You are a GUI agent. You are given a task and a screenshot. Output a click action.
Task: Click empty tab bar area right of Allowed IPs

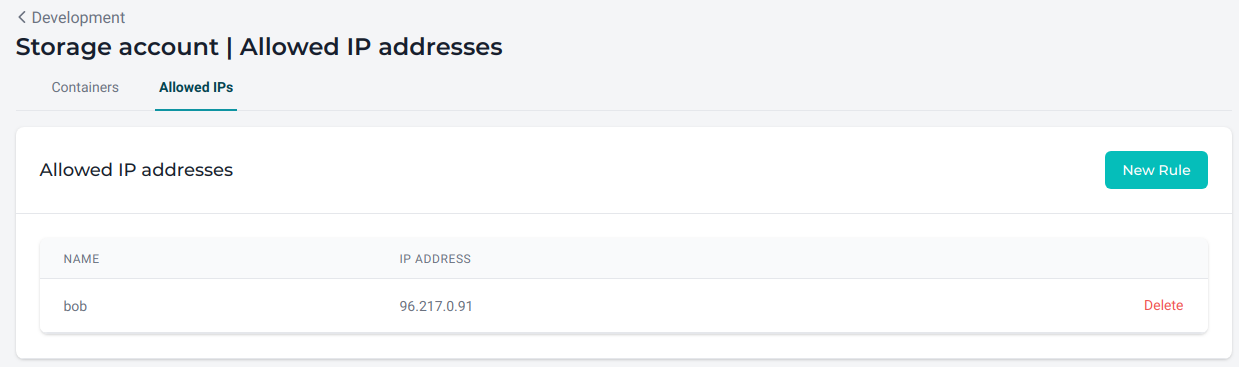730,87
